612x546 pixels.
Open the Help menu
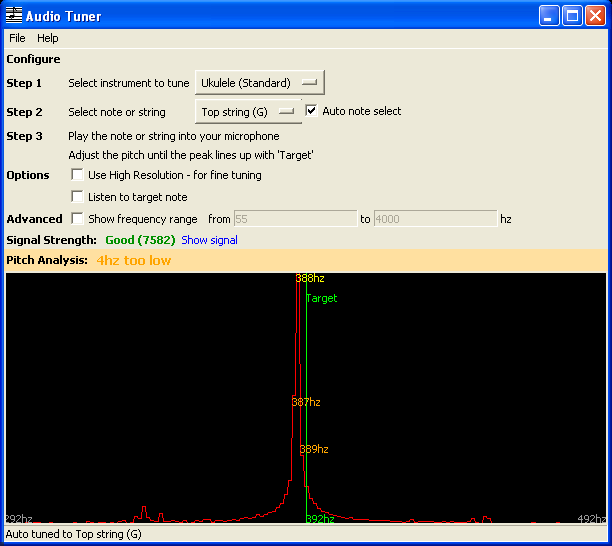tap(48, 38)
